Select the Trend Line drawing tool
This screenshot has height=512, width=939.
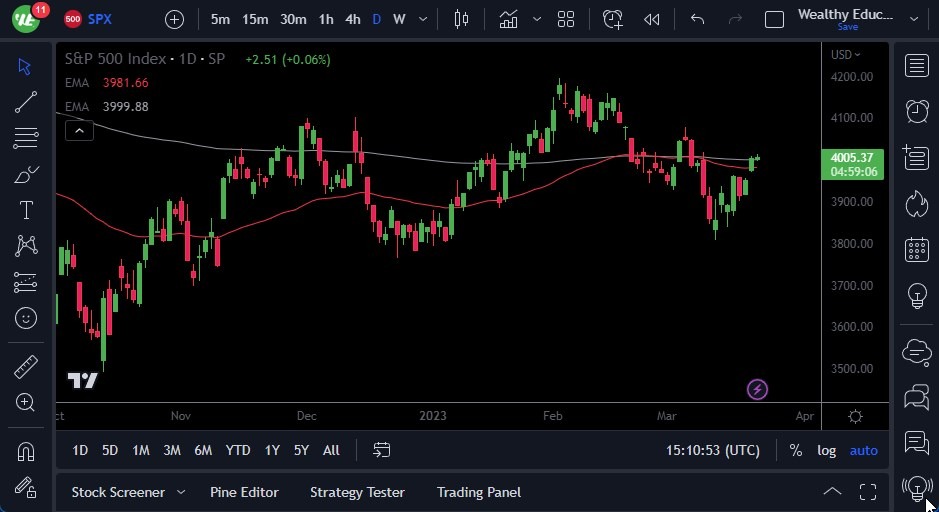click(26, 101)
